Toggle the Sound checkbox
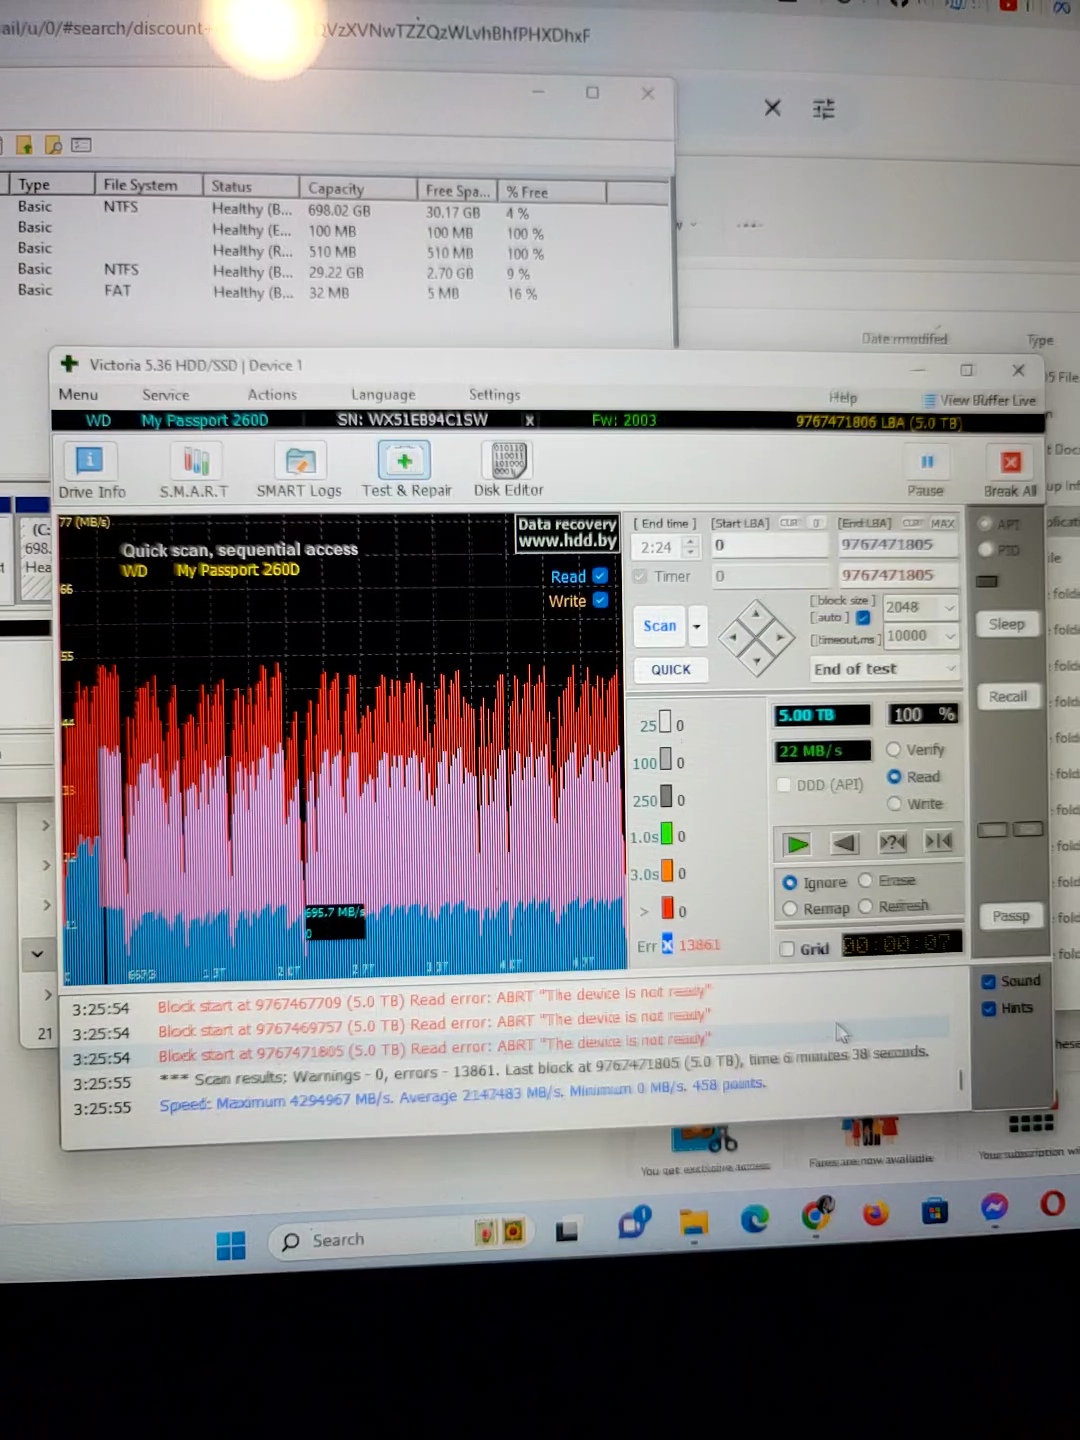The image size is (1080, 1440). click(x=988, y=981)
